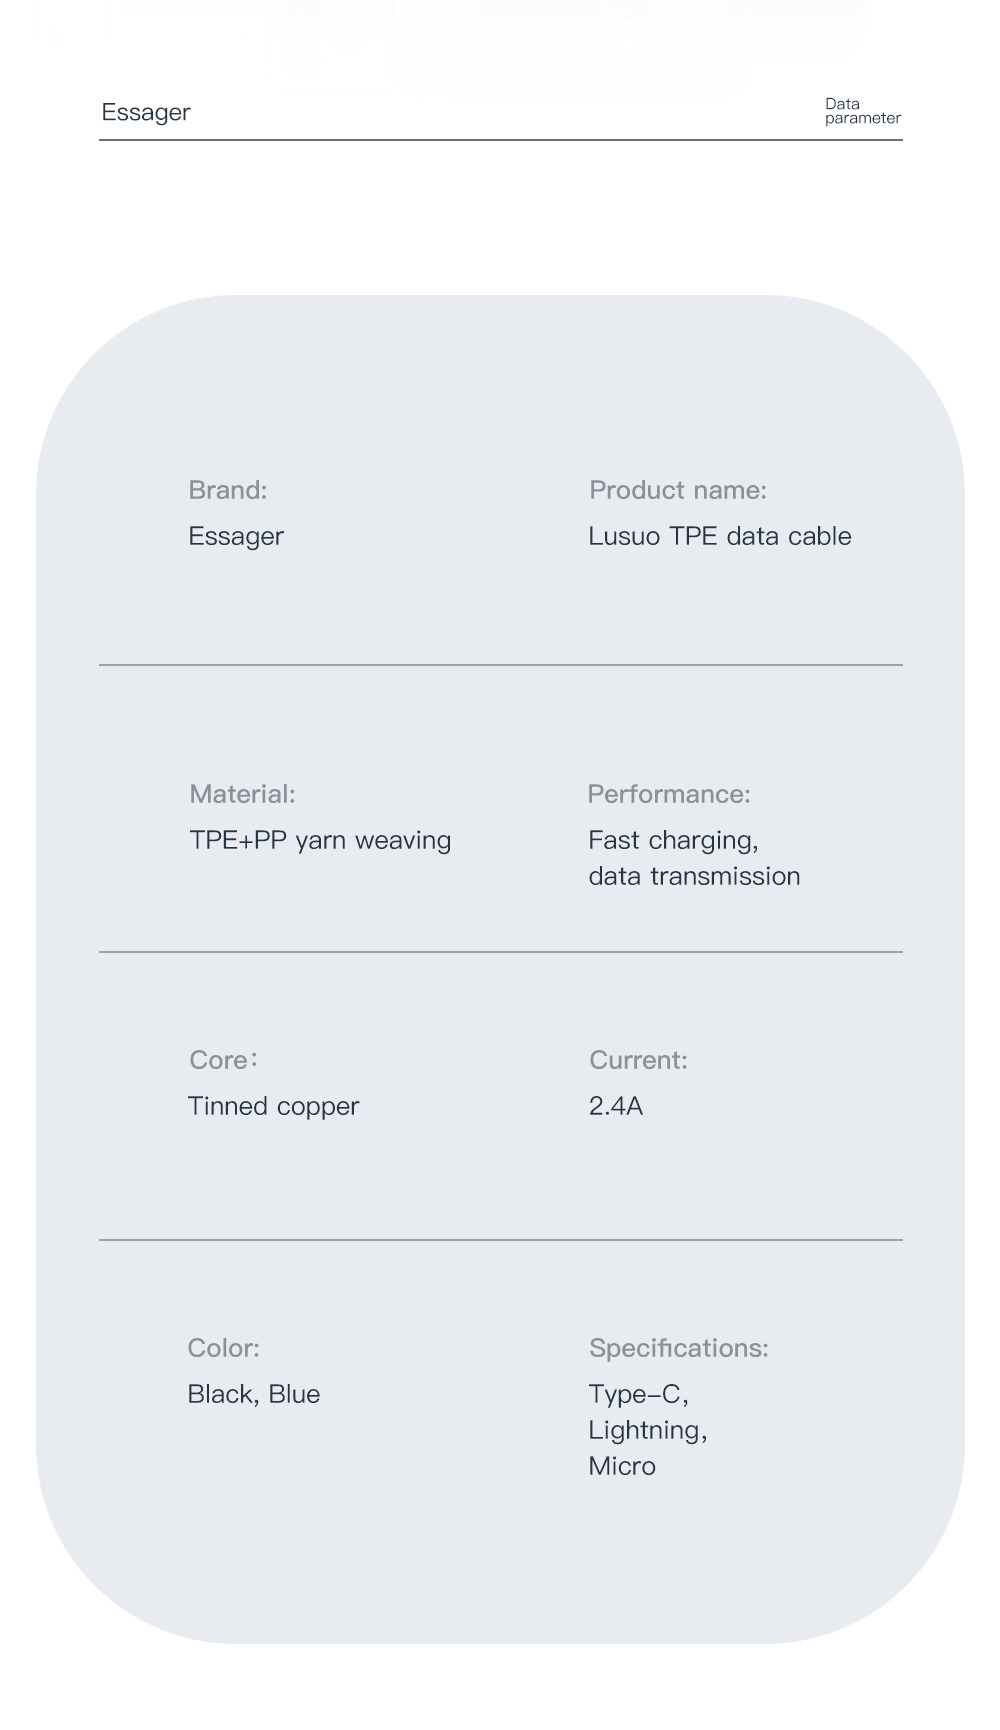
Task: Click the Essager header title
Action: point(146,112)
